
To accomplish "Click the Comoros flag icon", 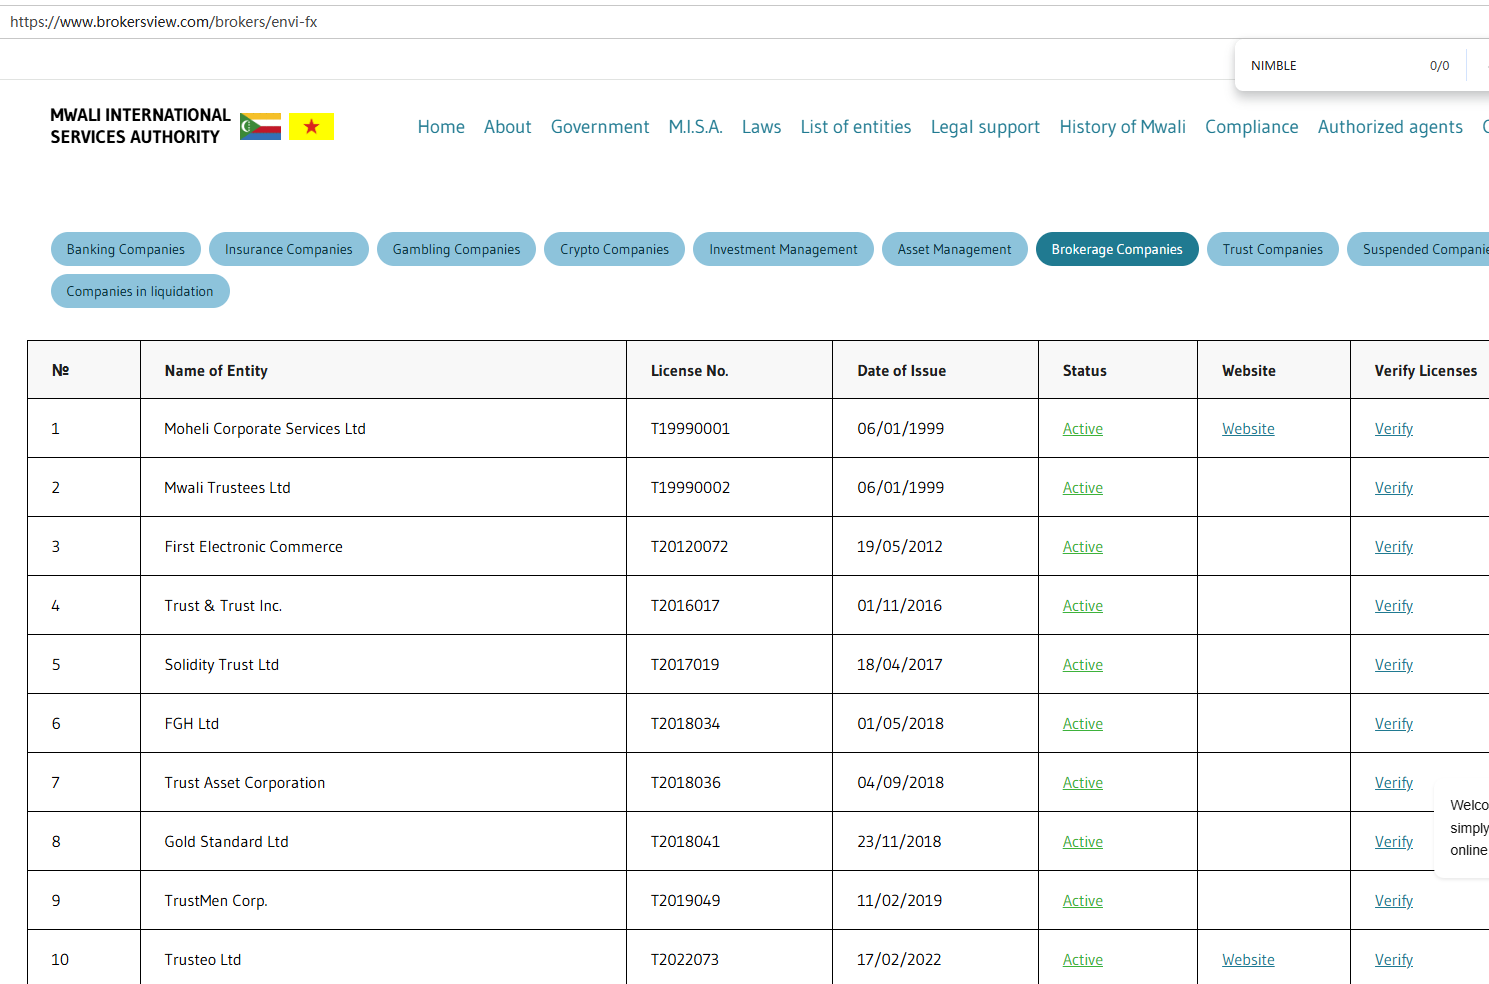I will [x=260, y=127].
